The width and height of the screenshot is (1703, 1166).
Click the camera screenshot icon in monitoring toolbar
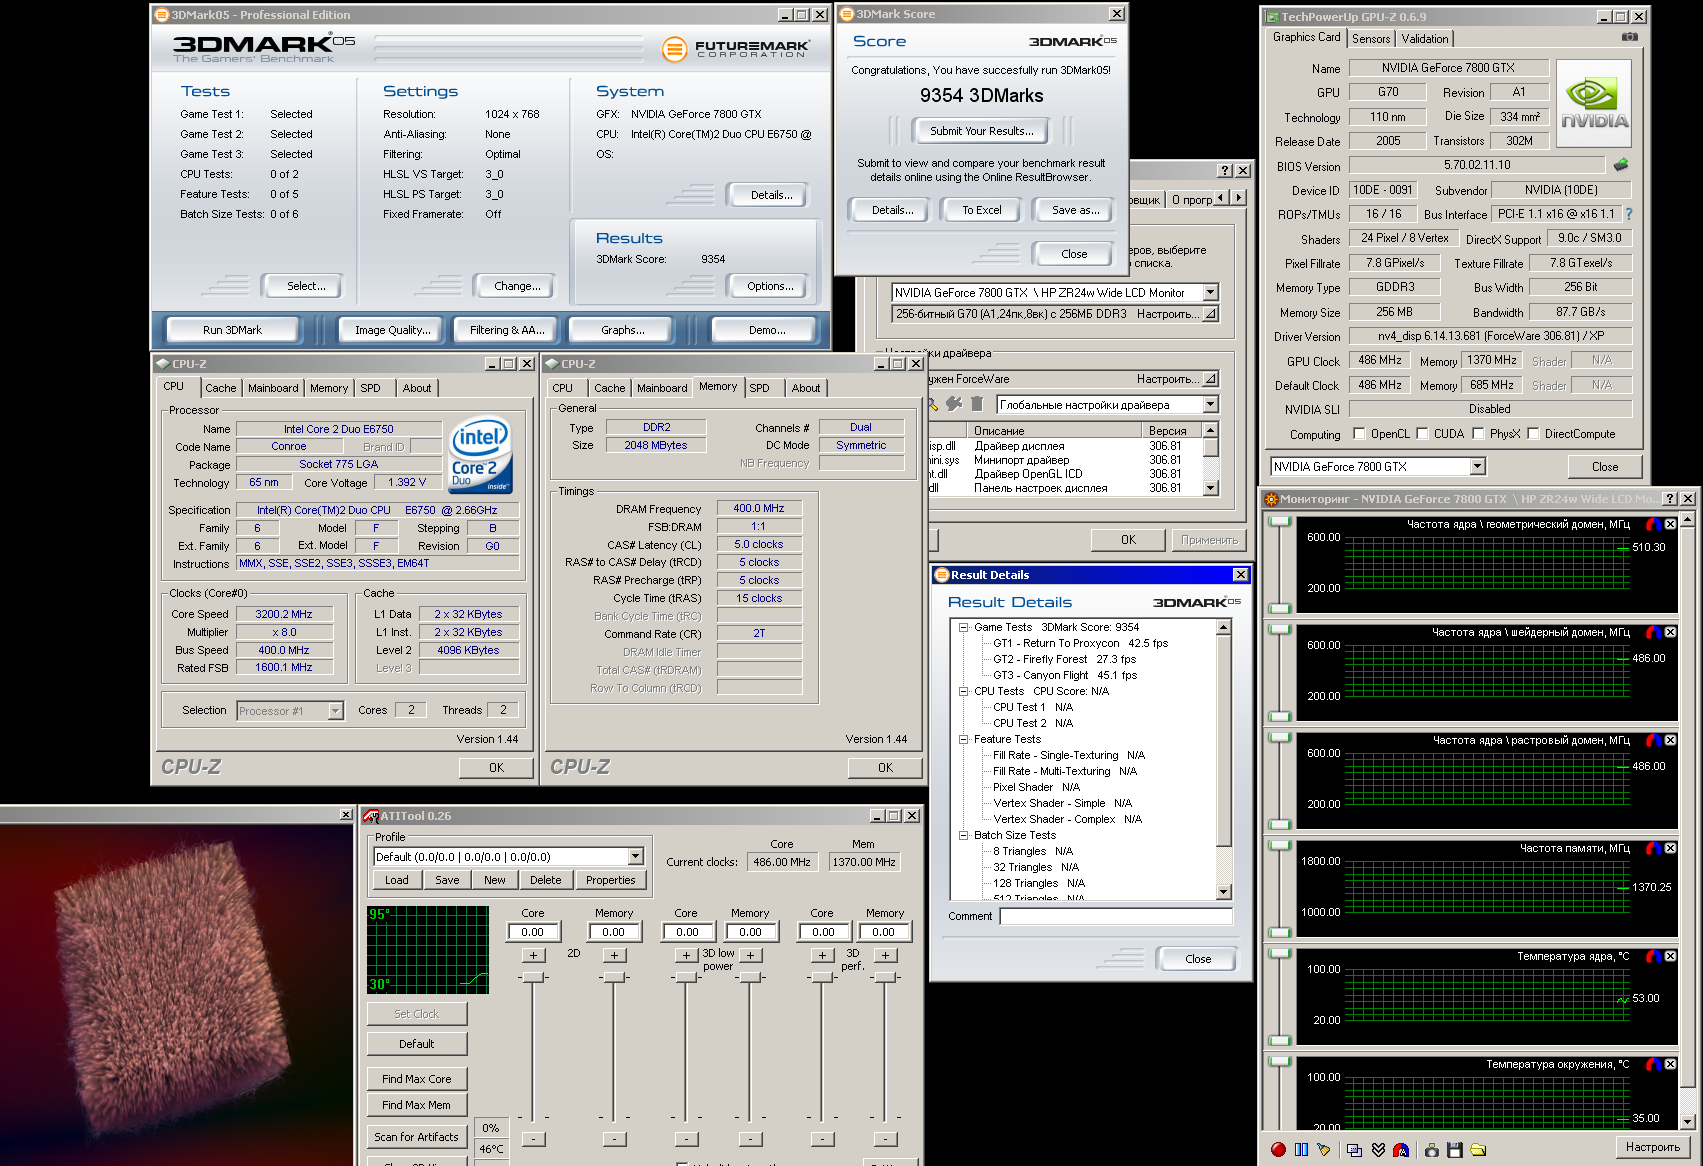[x=1431, y=1149]
